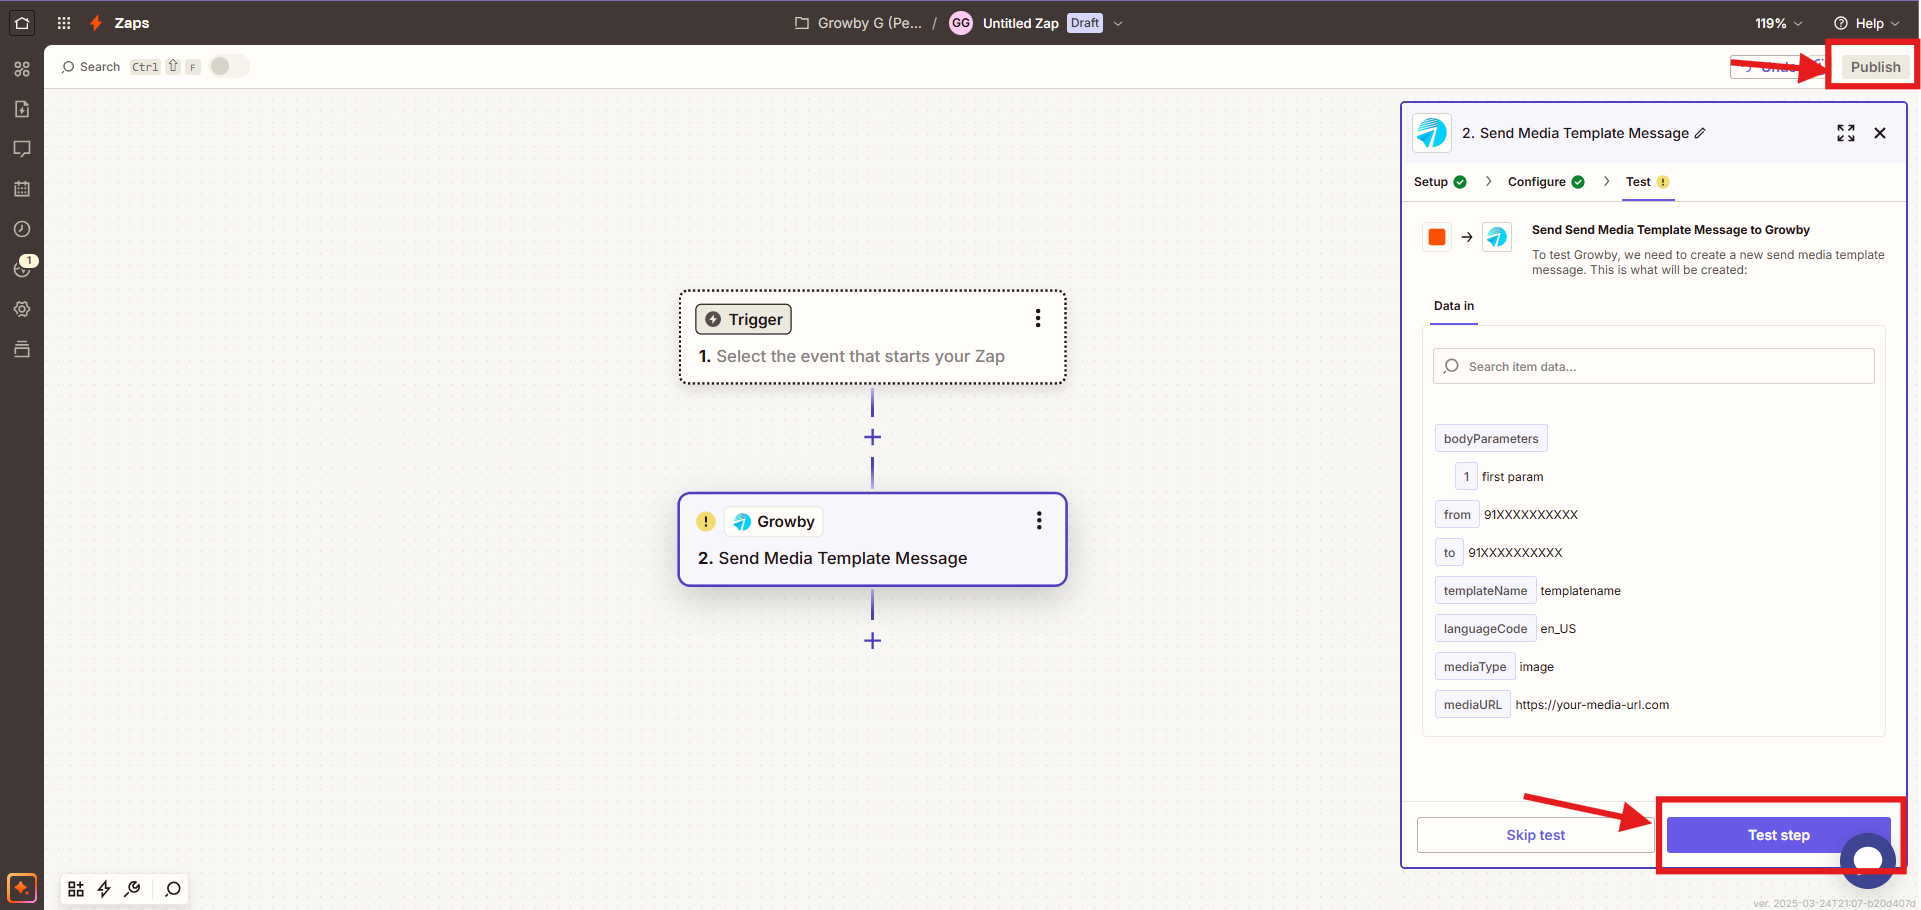Click the yellow warning icon on Growby step
This screenshot has height=910, width=1921.
[706, 521]
